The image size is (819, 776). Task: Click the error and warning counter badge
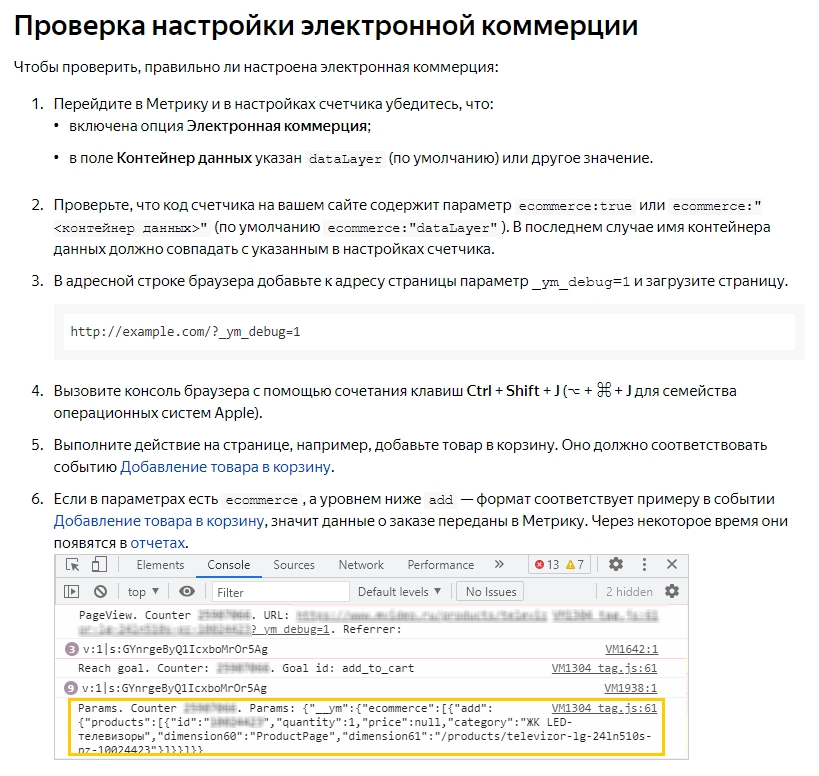pos(560,565)
